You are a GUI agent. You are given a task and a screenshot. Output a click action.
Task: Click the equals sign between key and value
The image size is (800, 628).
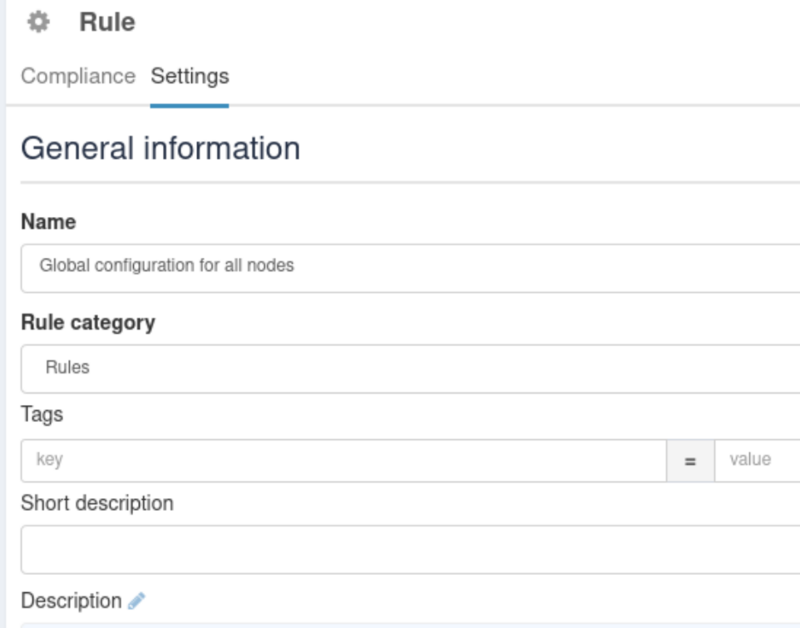[x=690, y=461]
